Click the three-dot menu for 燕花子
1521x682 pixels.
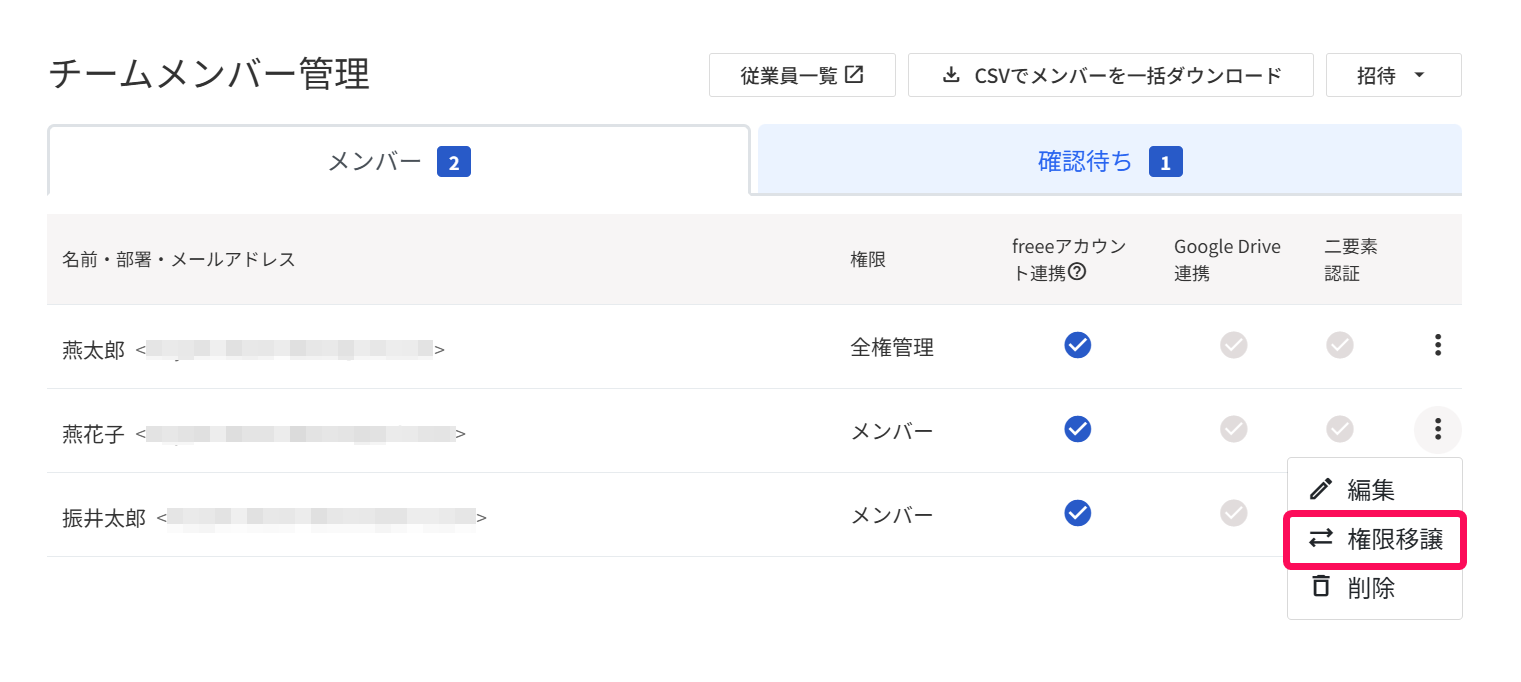1437,430
